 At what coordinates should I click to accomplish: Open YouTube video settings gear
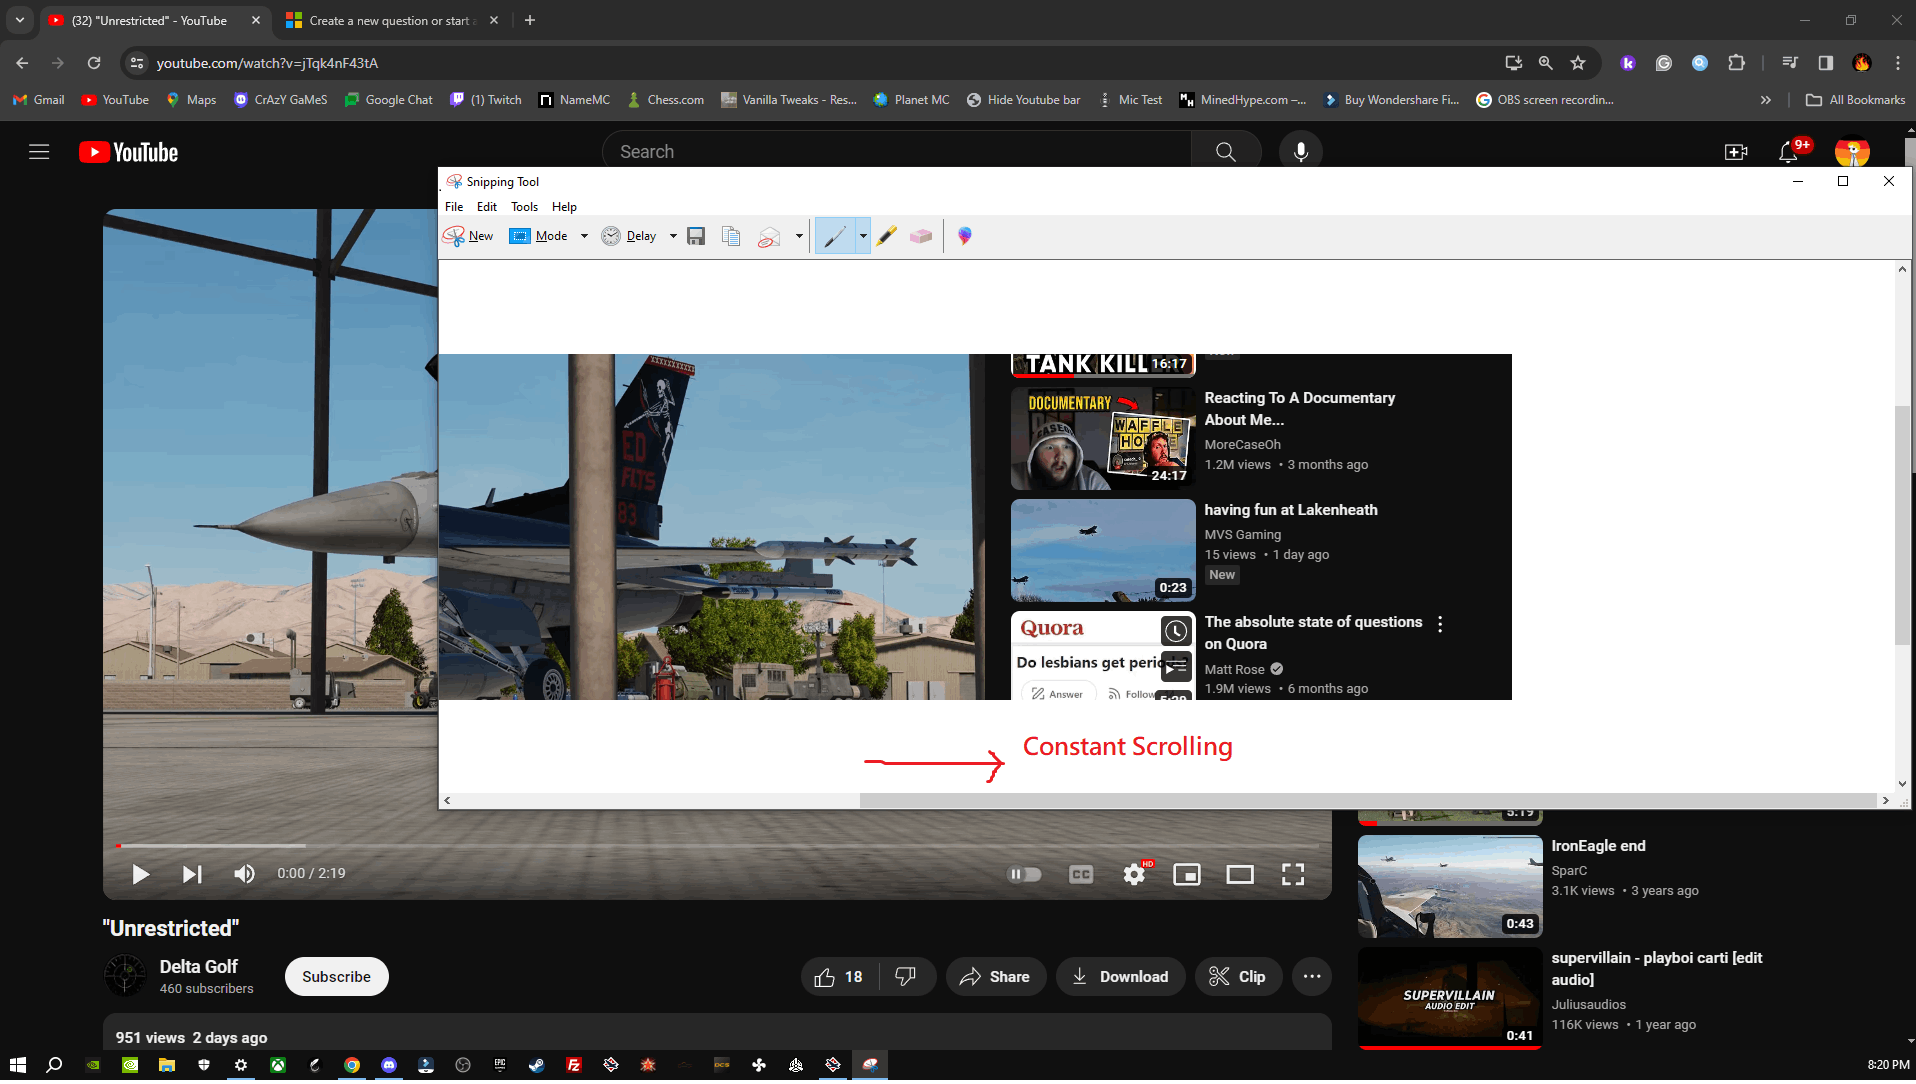(x=1134, y=875)
